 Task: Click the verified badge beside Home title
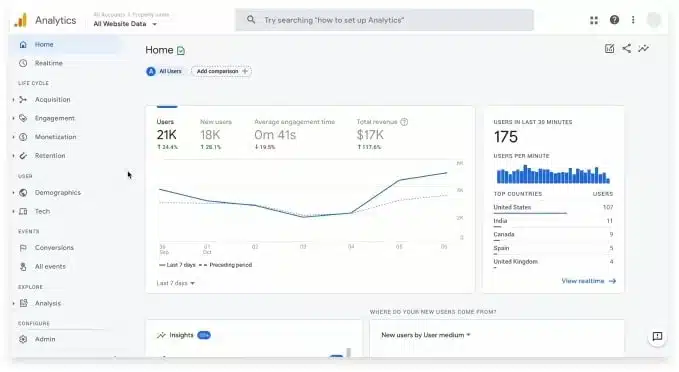coord(181,51)
